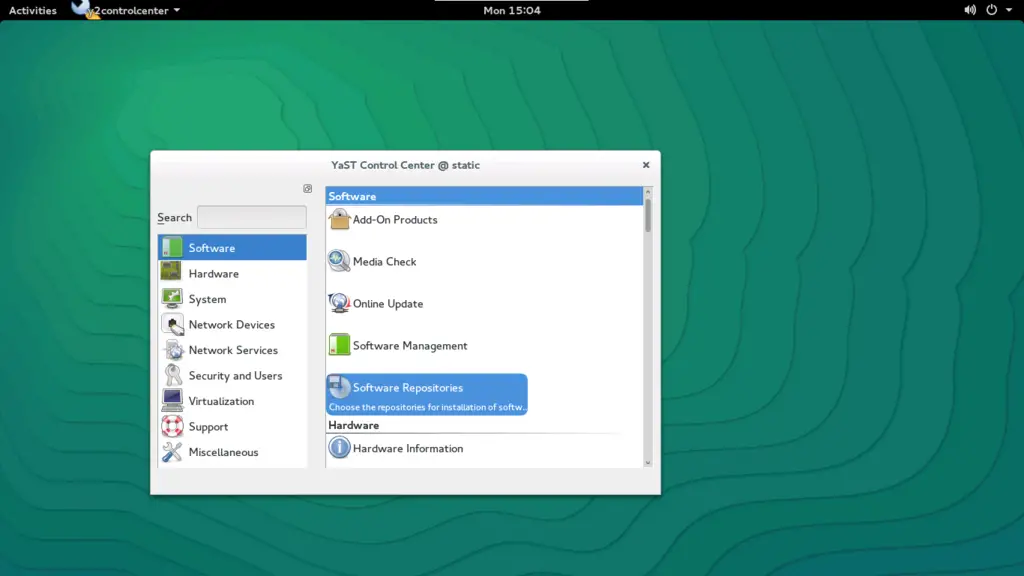Focus the Search input field
Viewport: 1024px width, 576px height.
click(251, 217)
